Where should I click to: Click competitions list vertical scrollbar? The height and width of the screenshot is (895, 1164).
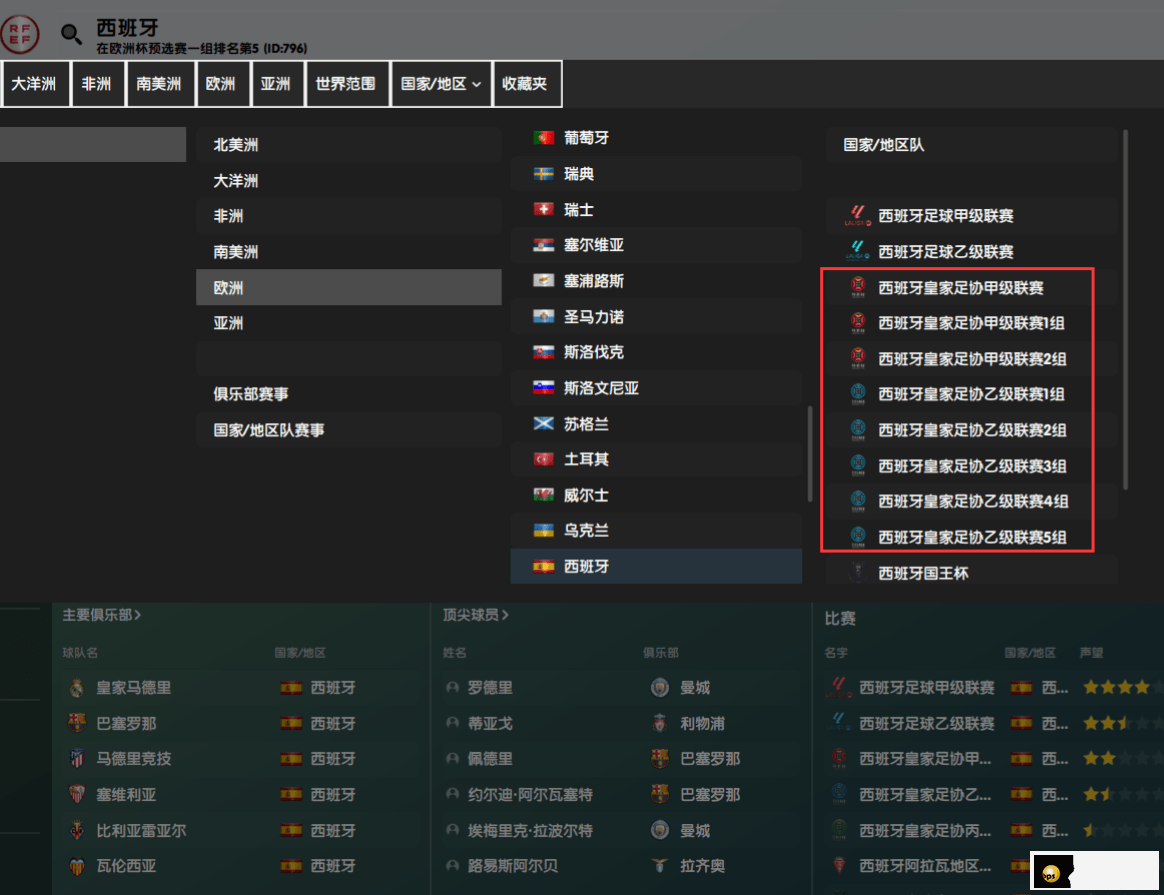click(x=1125, y=310)
